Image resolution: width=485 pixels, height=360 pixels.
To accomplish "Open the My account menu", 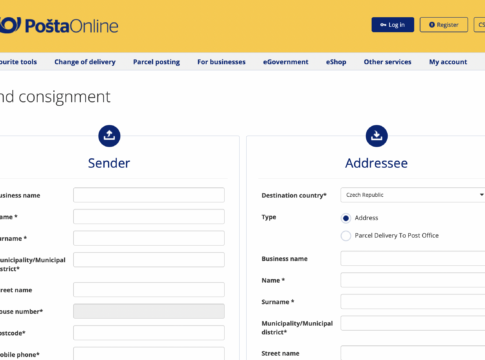I will [x=448, y=62].
